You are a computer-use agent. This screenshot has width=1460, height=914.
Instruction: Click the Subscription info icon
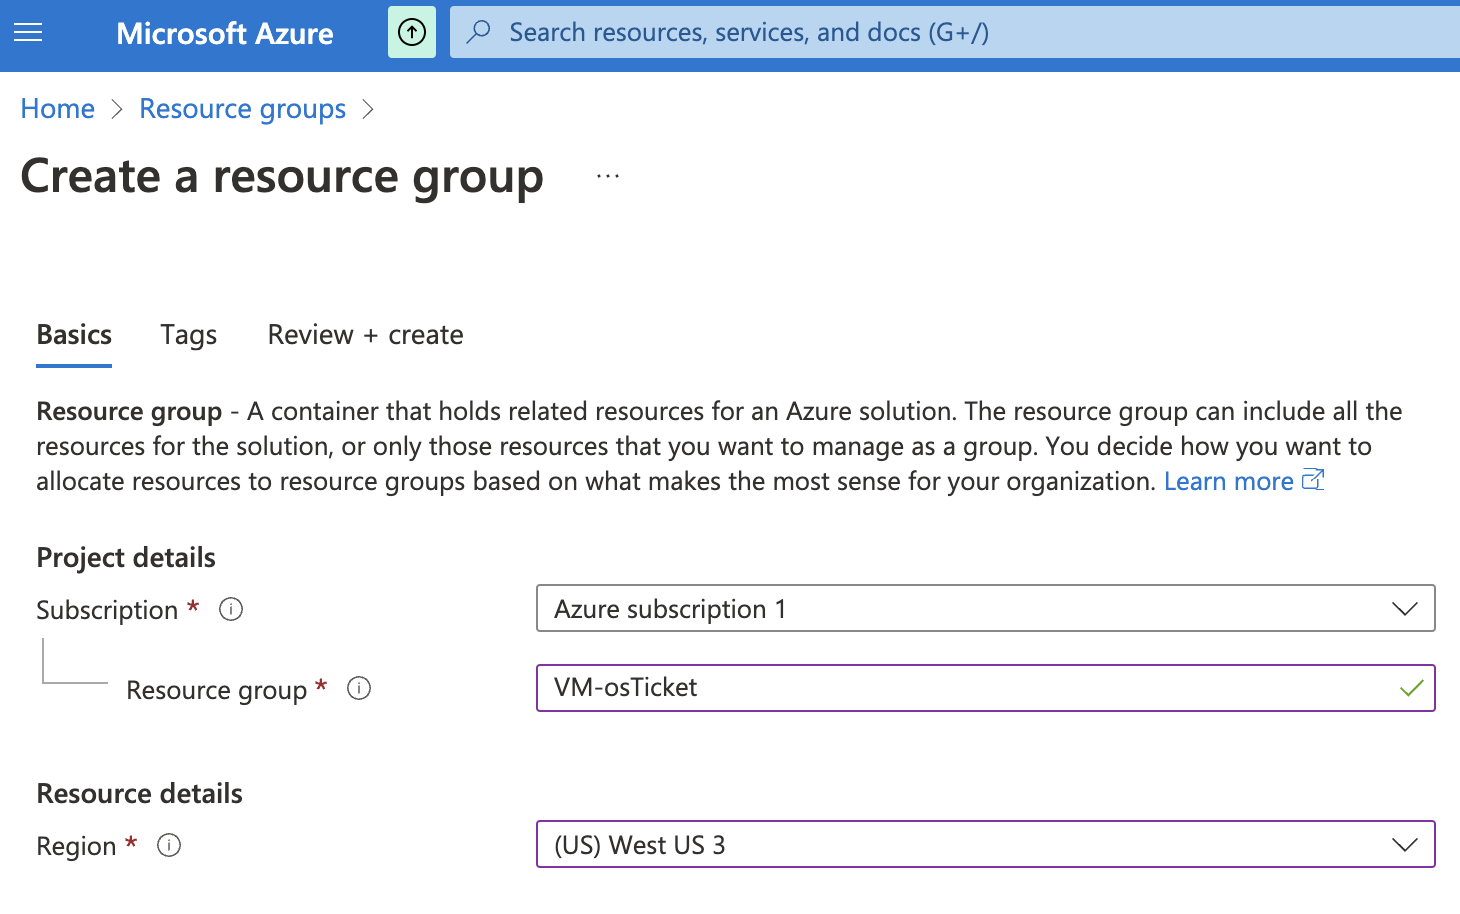231,609
